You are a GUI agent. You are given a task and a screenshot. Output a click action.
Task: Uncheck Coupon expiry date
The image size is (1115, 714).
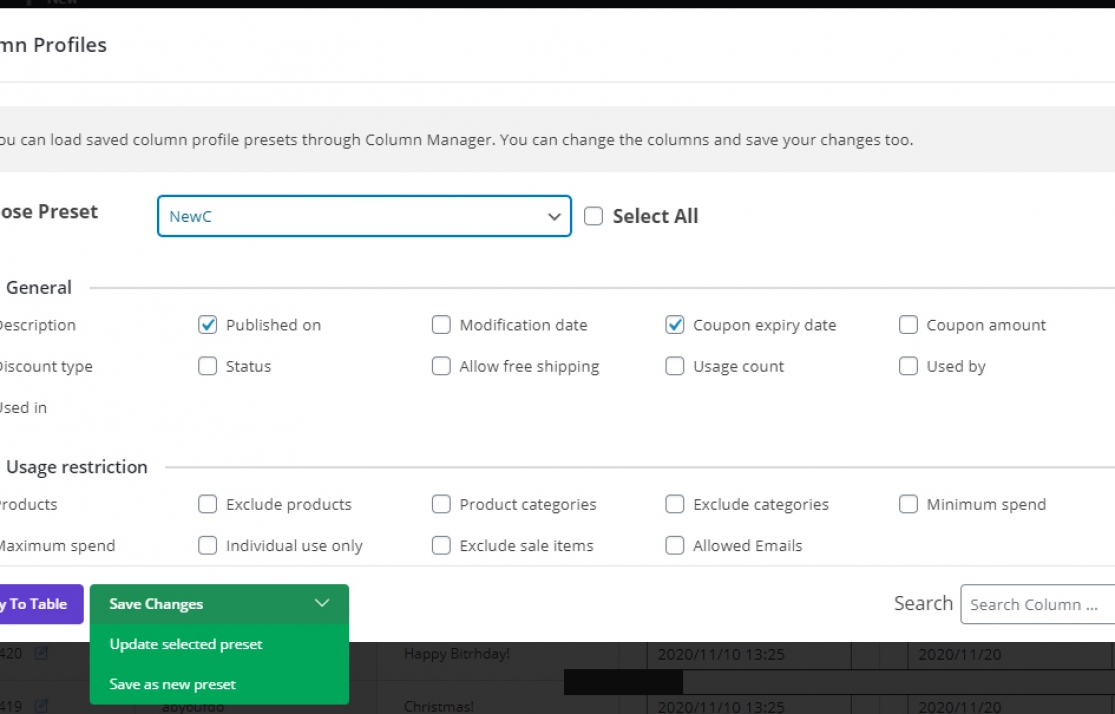tap(675, 324)
